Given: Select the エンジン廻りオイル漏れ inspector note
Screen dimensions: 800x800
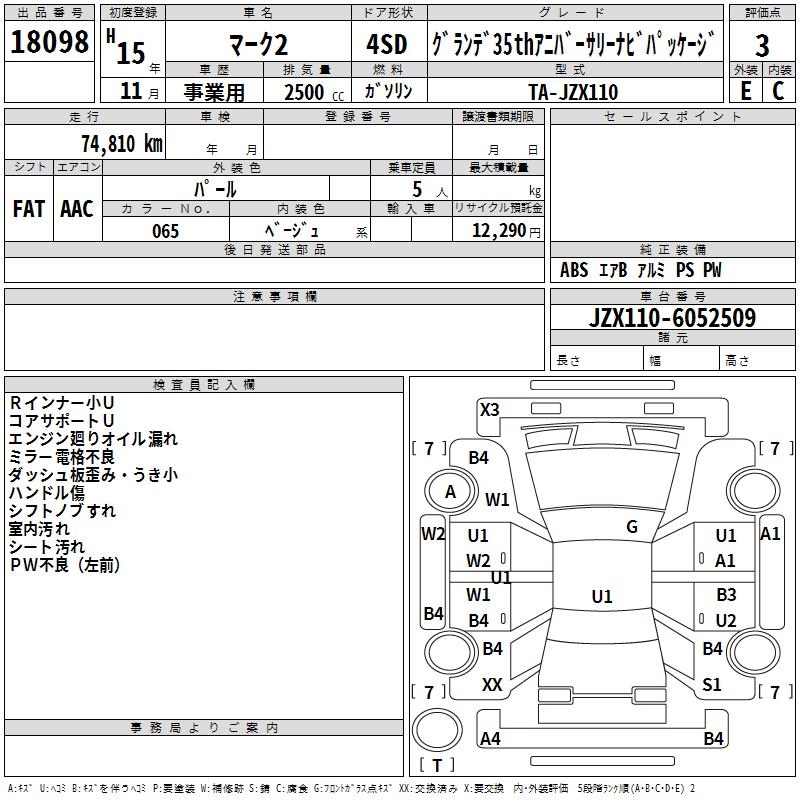Looking at the screenshot, I should click(x=93, y=438).
